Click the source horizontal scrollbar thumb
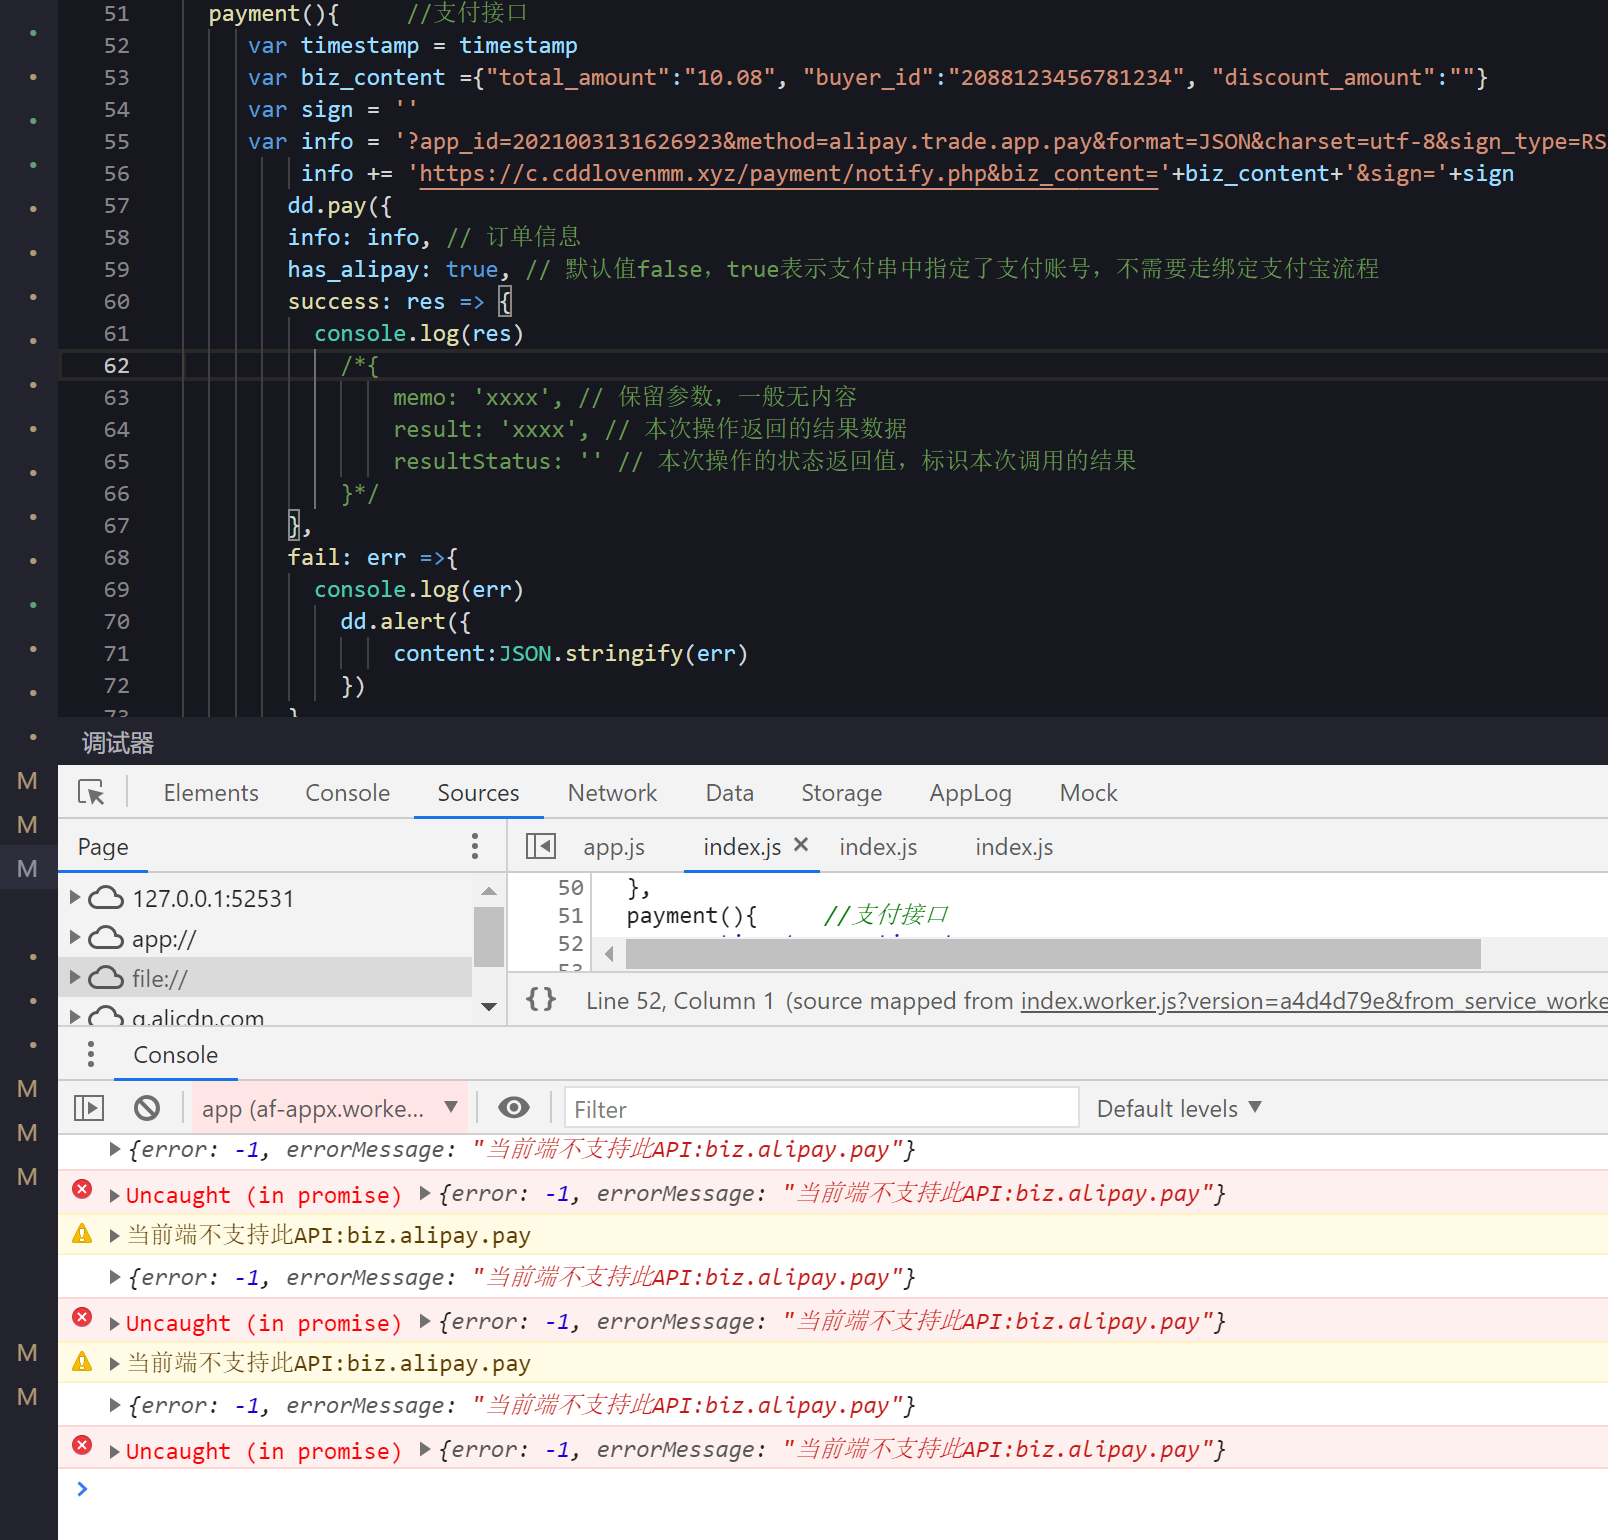This screenshot has height=1540, width=1608. [1053, 954]
